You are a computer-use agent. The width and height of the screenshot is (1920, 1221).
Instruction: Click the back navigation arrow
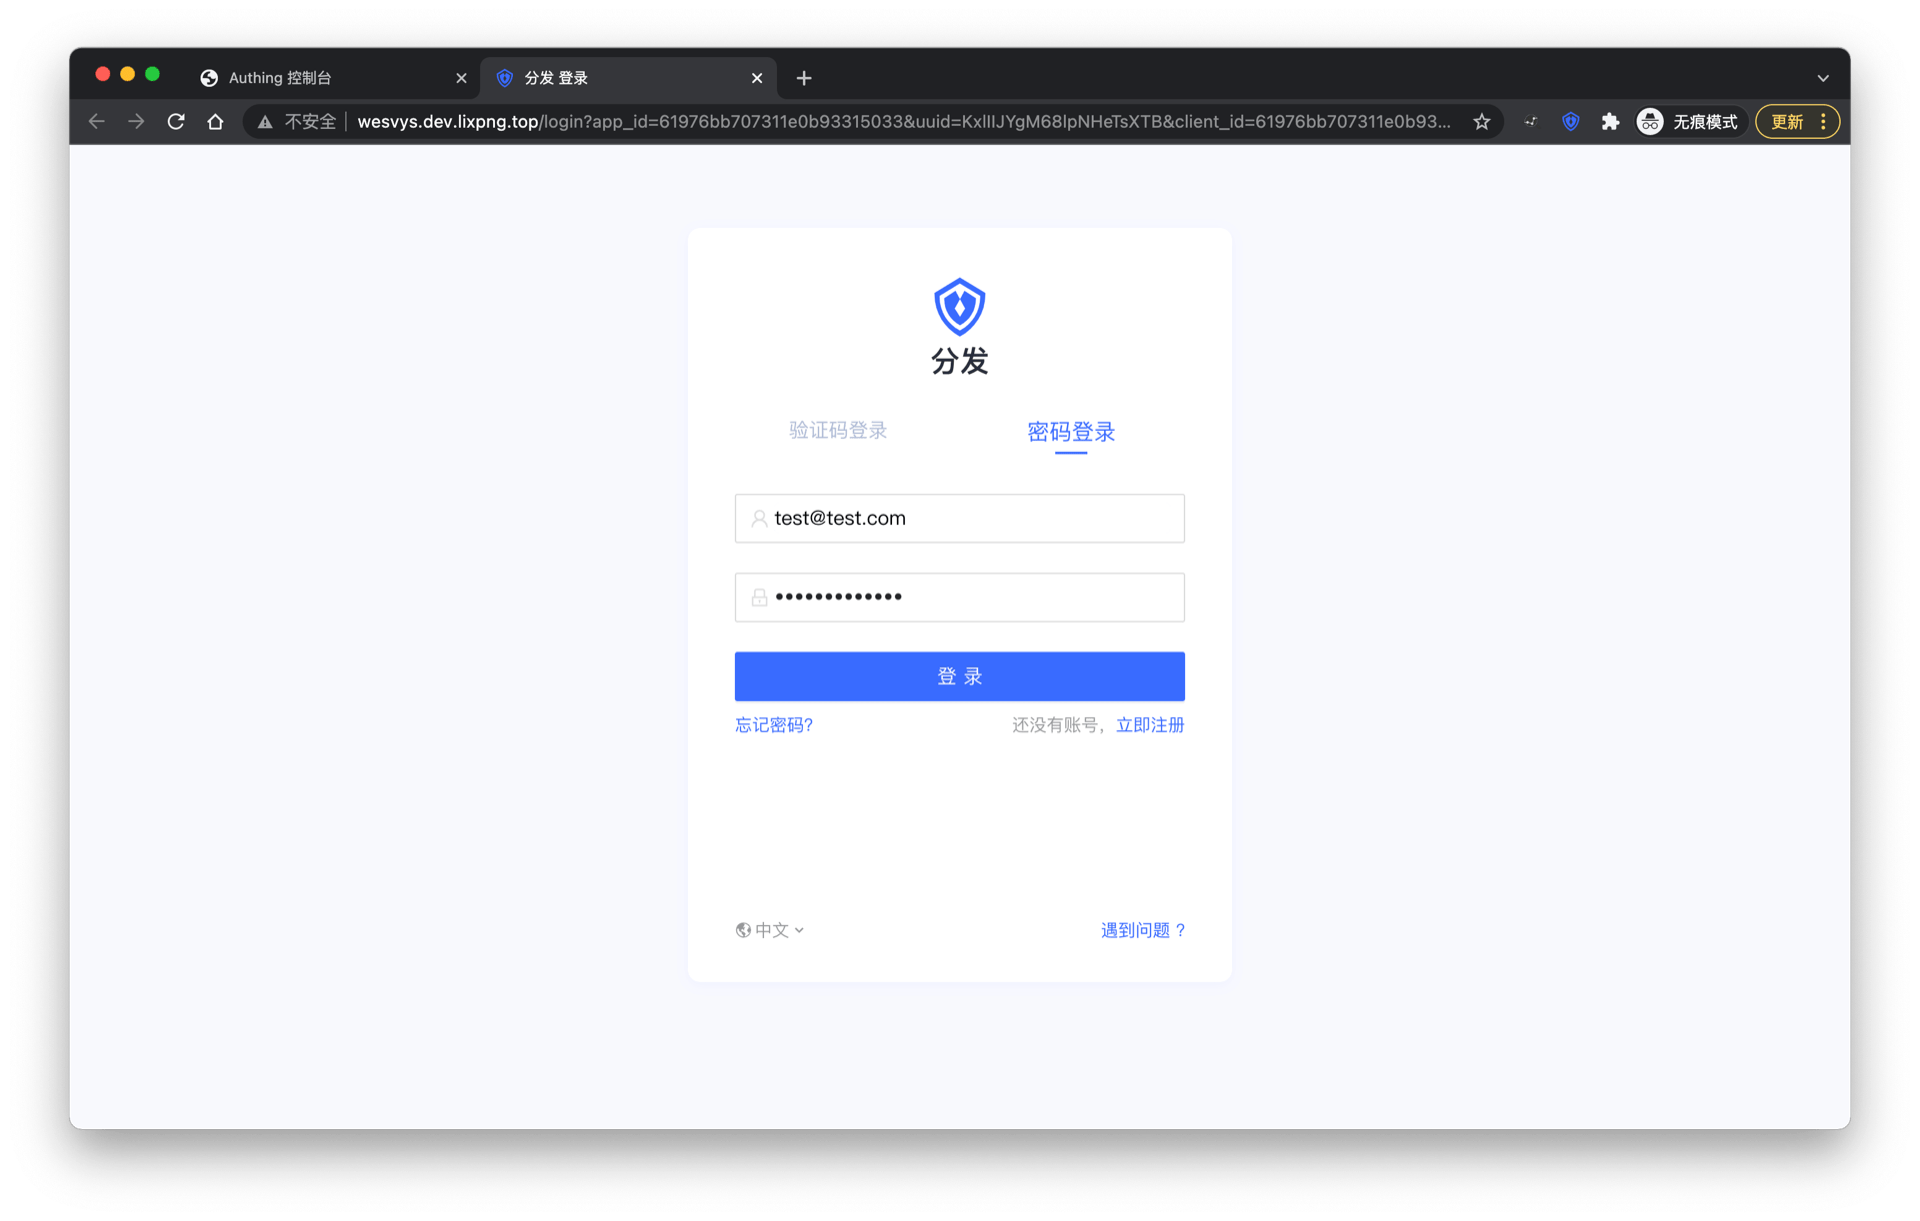pos(97,122)
